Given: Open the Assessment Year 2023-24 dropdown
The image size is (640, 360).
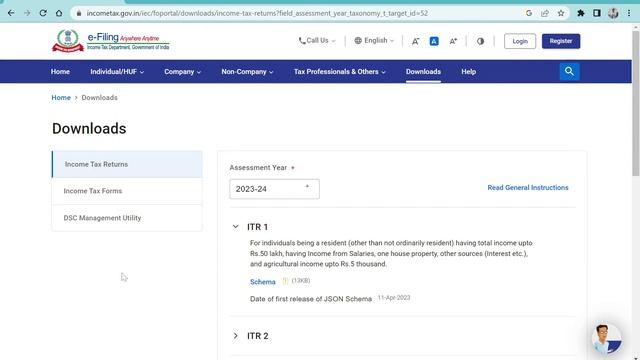Looking at the screenshot, I should tap(274, 189).
